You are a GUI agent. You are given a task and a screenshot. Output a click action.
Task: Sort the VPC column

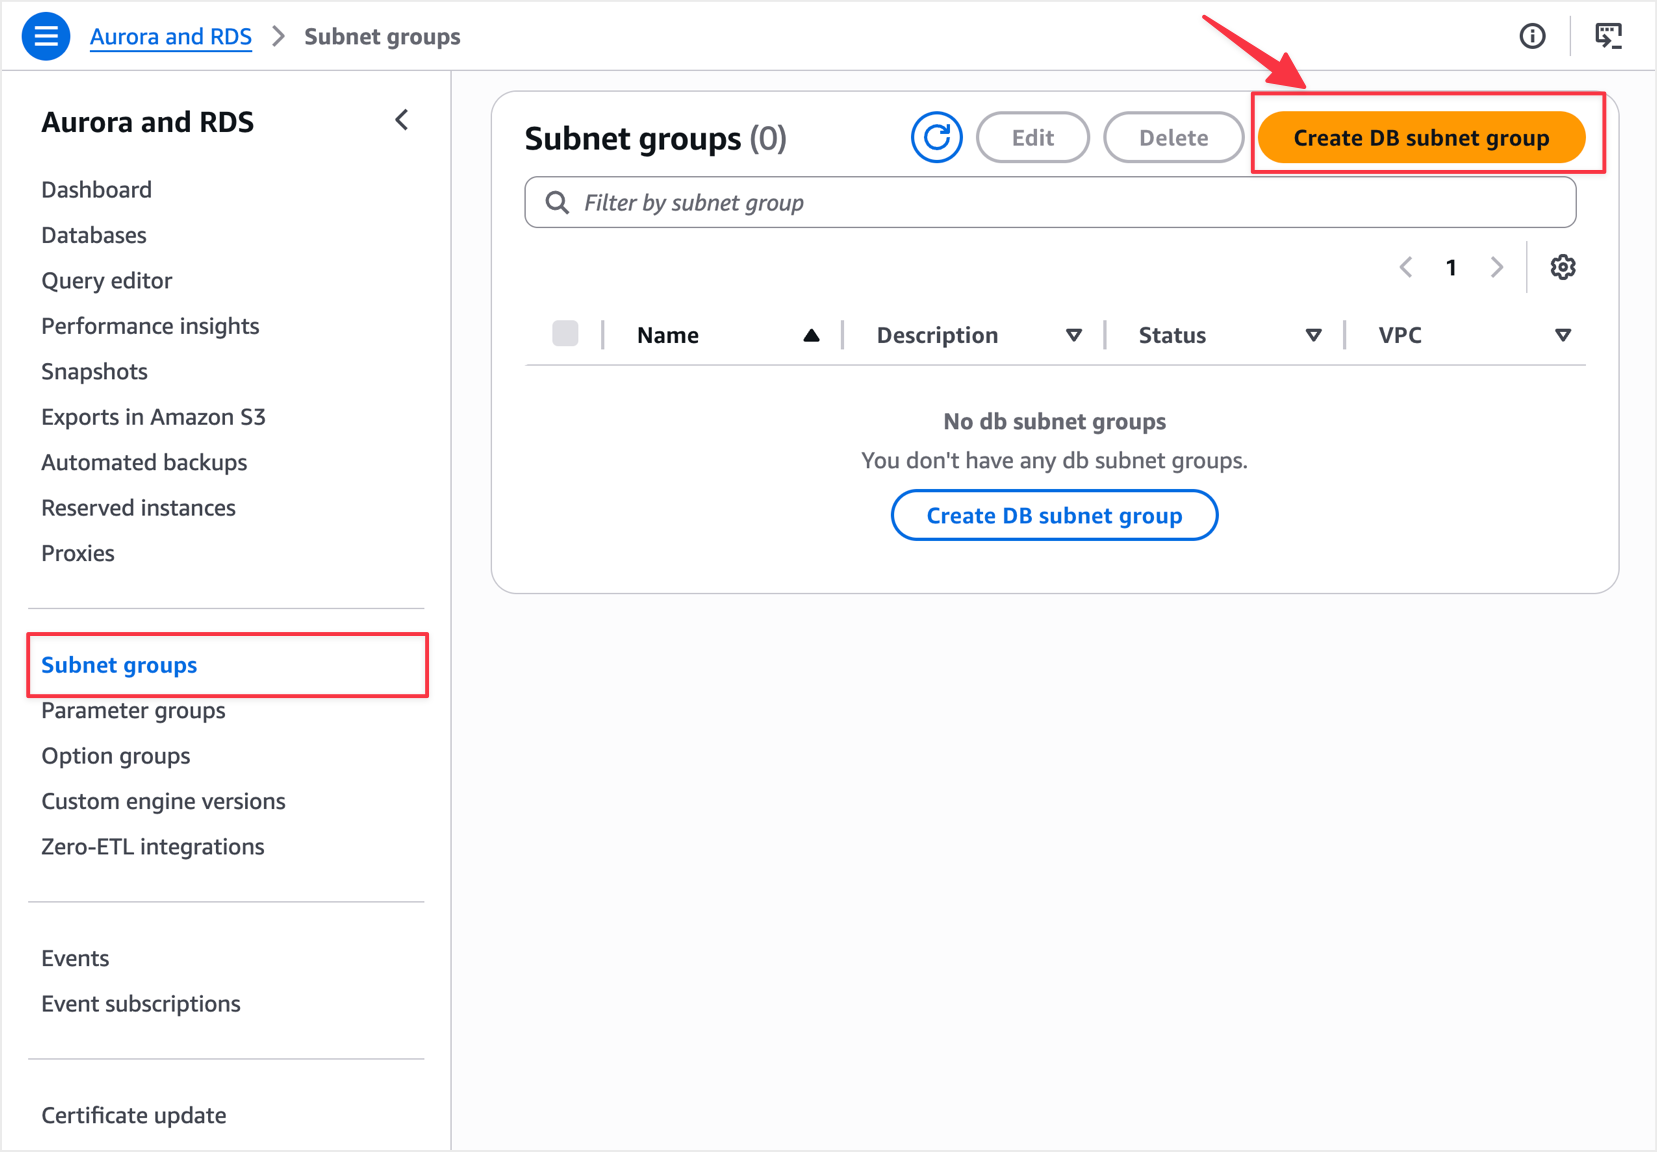pos(1562,336)
